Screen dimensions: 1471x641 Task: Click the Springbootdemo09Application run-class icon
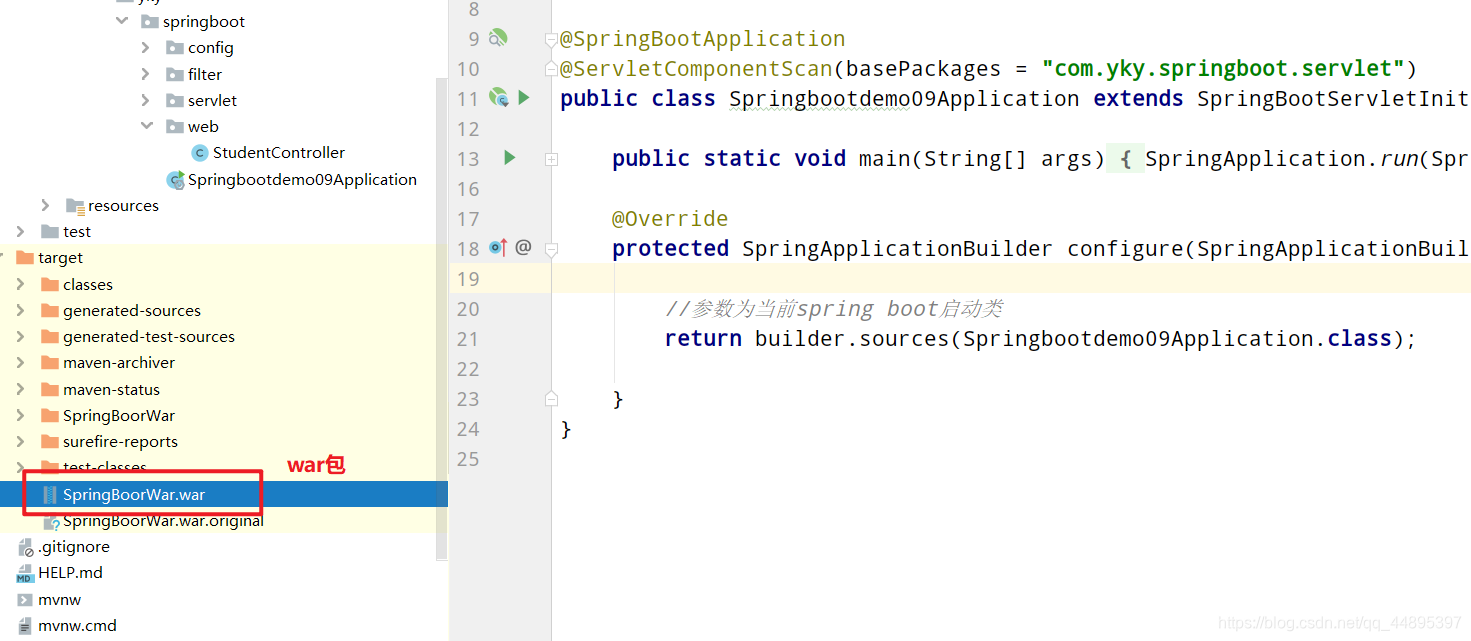tap(175, 180)
